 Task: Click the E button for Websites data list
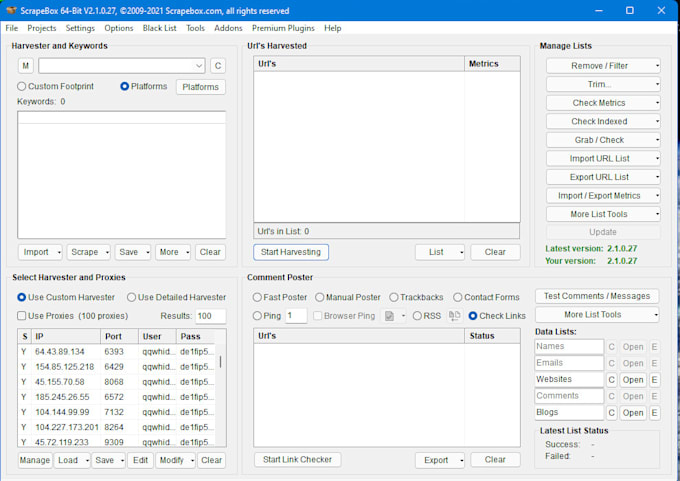[654, 380]
